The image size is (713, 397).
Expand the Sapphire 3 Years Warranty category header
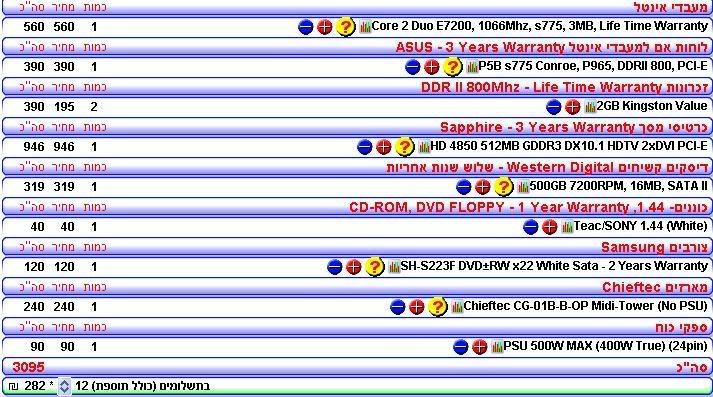(356, 127)
